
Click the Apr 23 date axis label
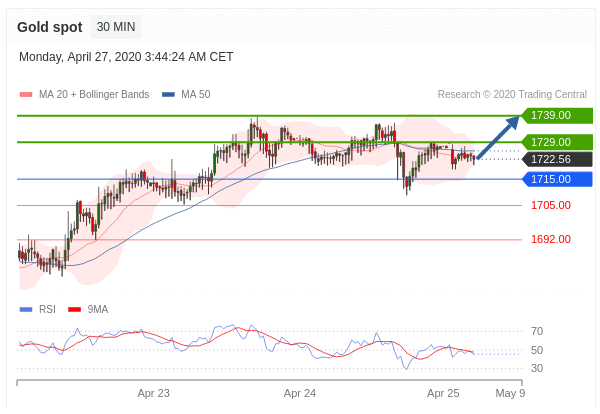(x=153, y=394)
